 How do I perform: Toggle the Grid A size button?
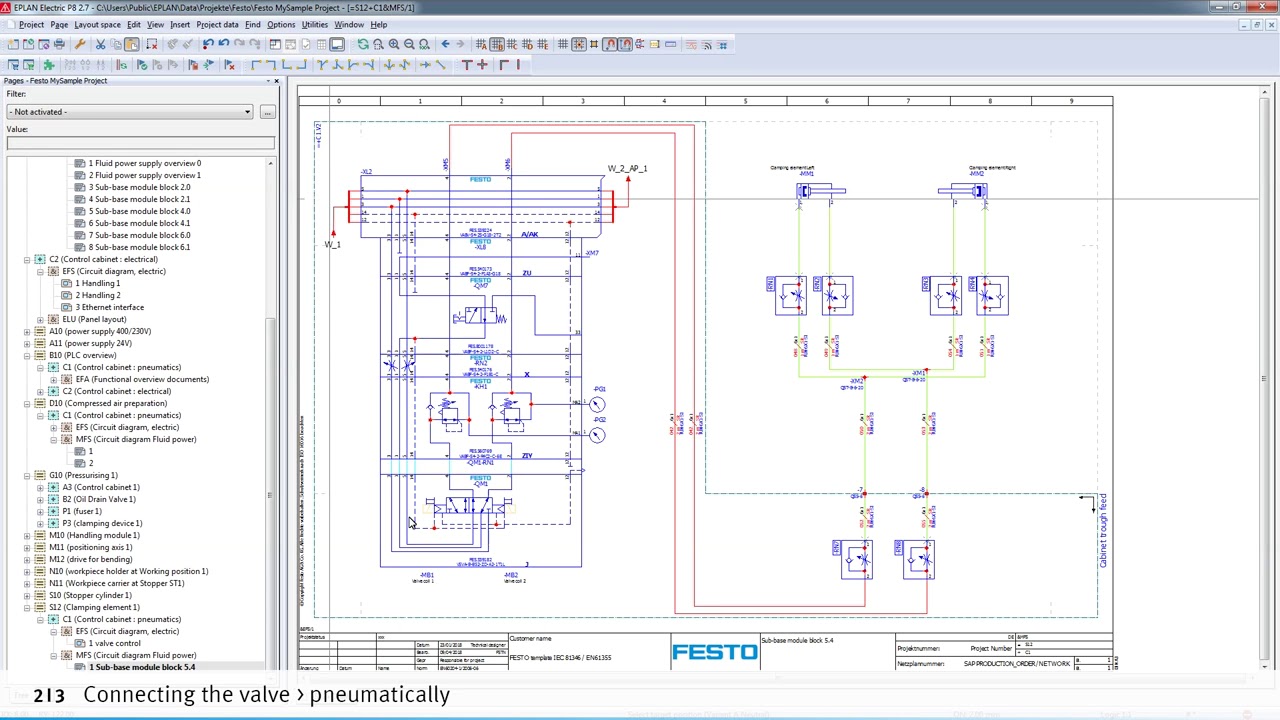(481, 44)
